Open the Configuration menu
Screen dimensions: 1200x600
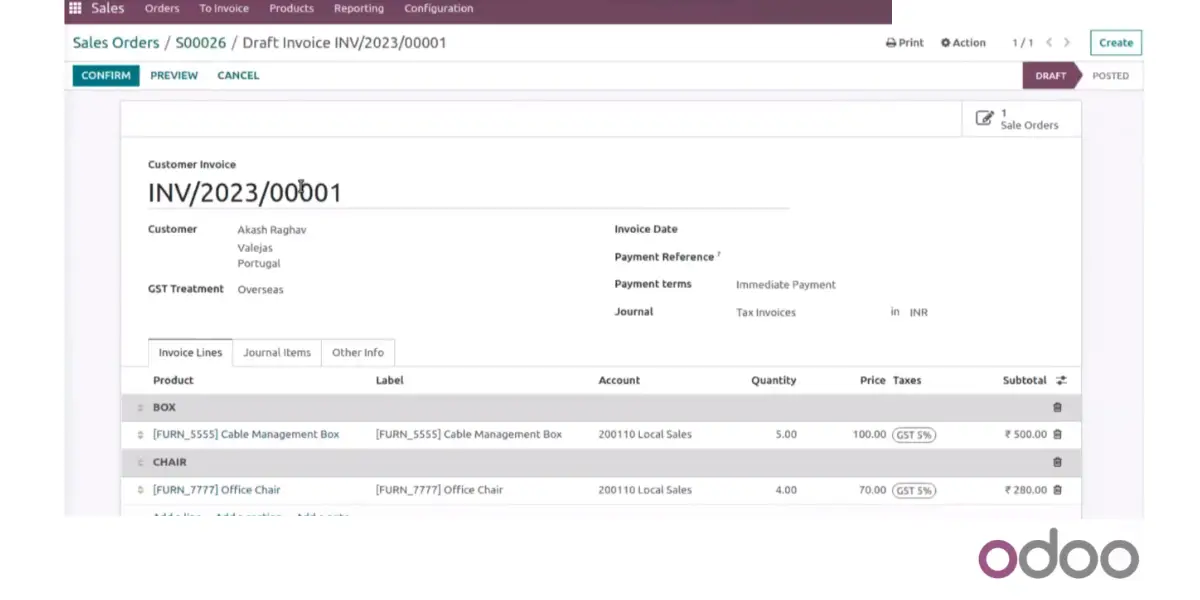point(439,8)
